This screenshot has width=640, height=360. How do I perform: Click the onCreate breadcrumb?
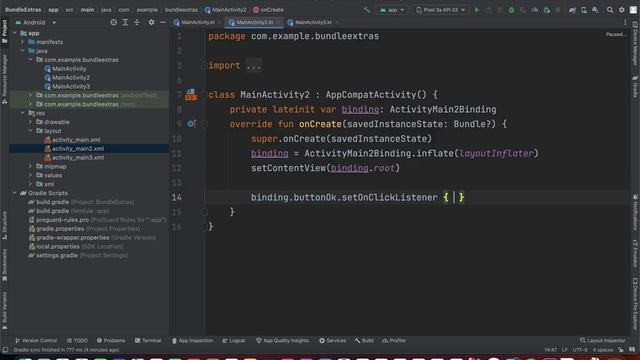268,10
